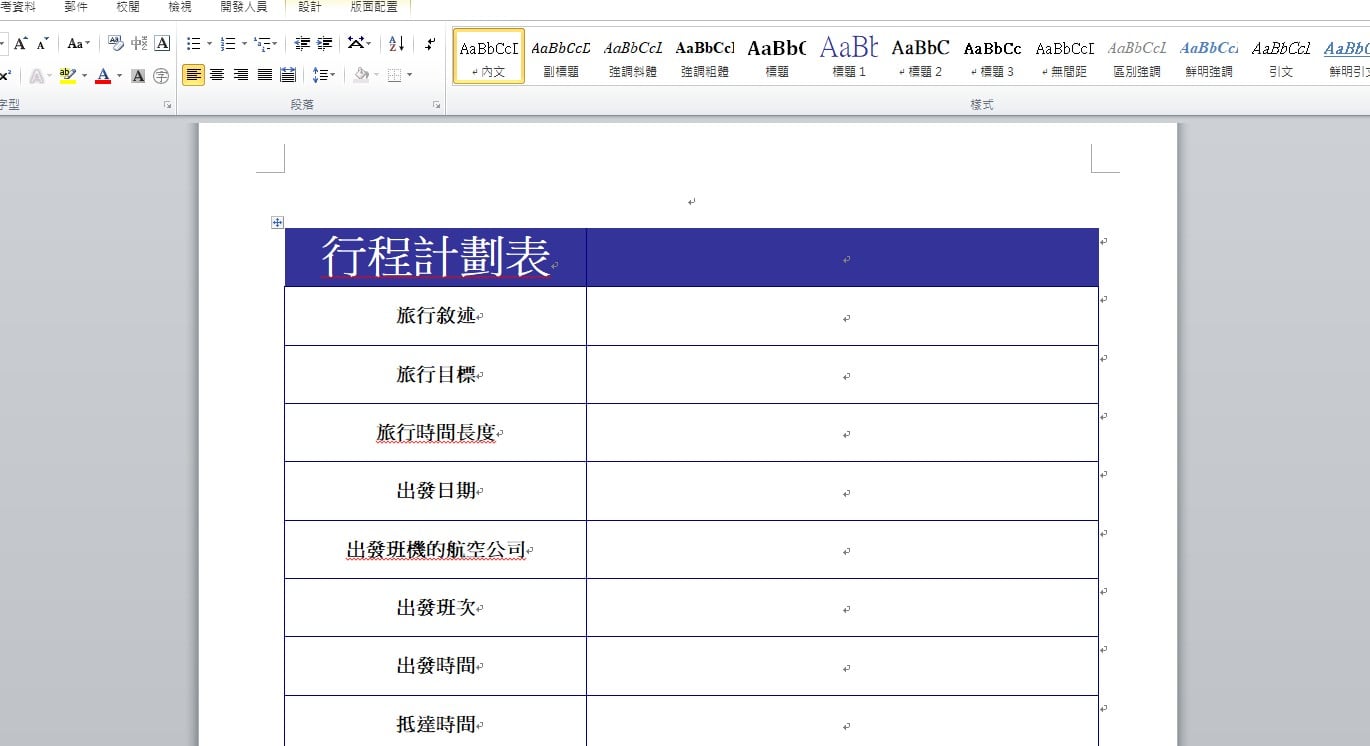
Task: Open the 開發人員 ribbon tab
Action: 243,7
